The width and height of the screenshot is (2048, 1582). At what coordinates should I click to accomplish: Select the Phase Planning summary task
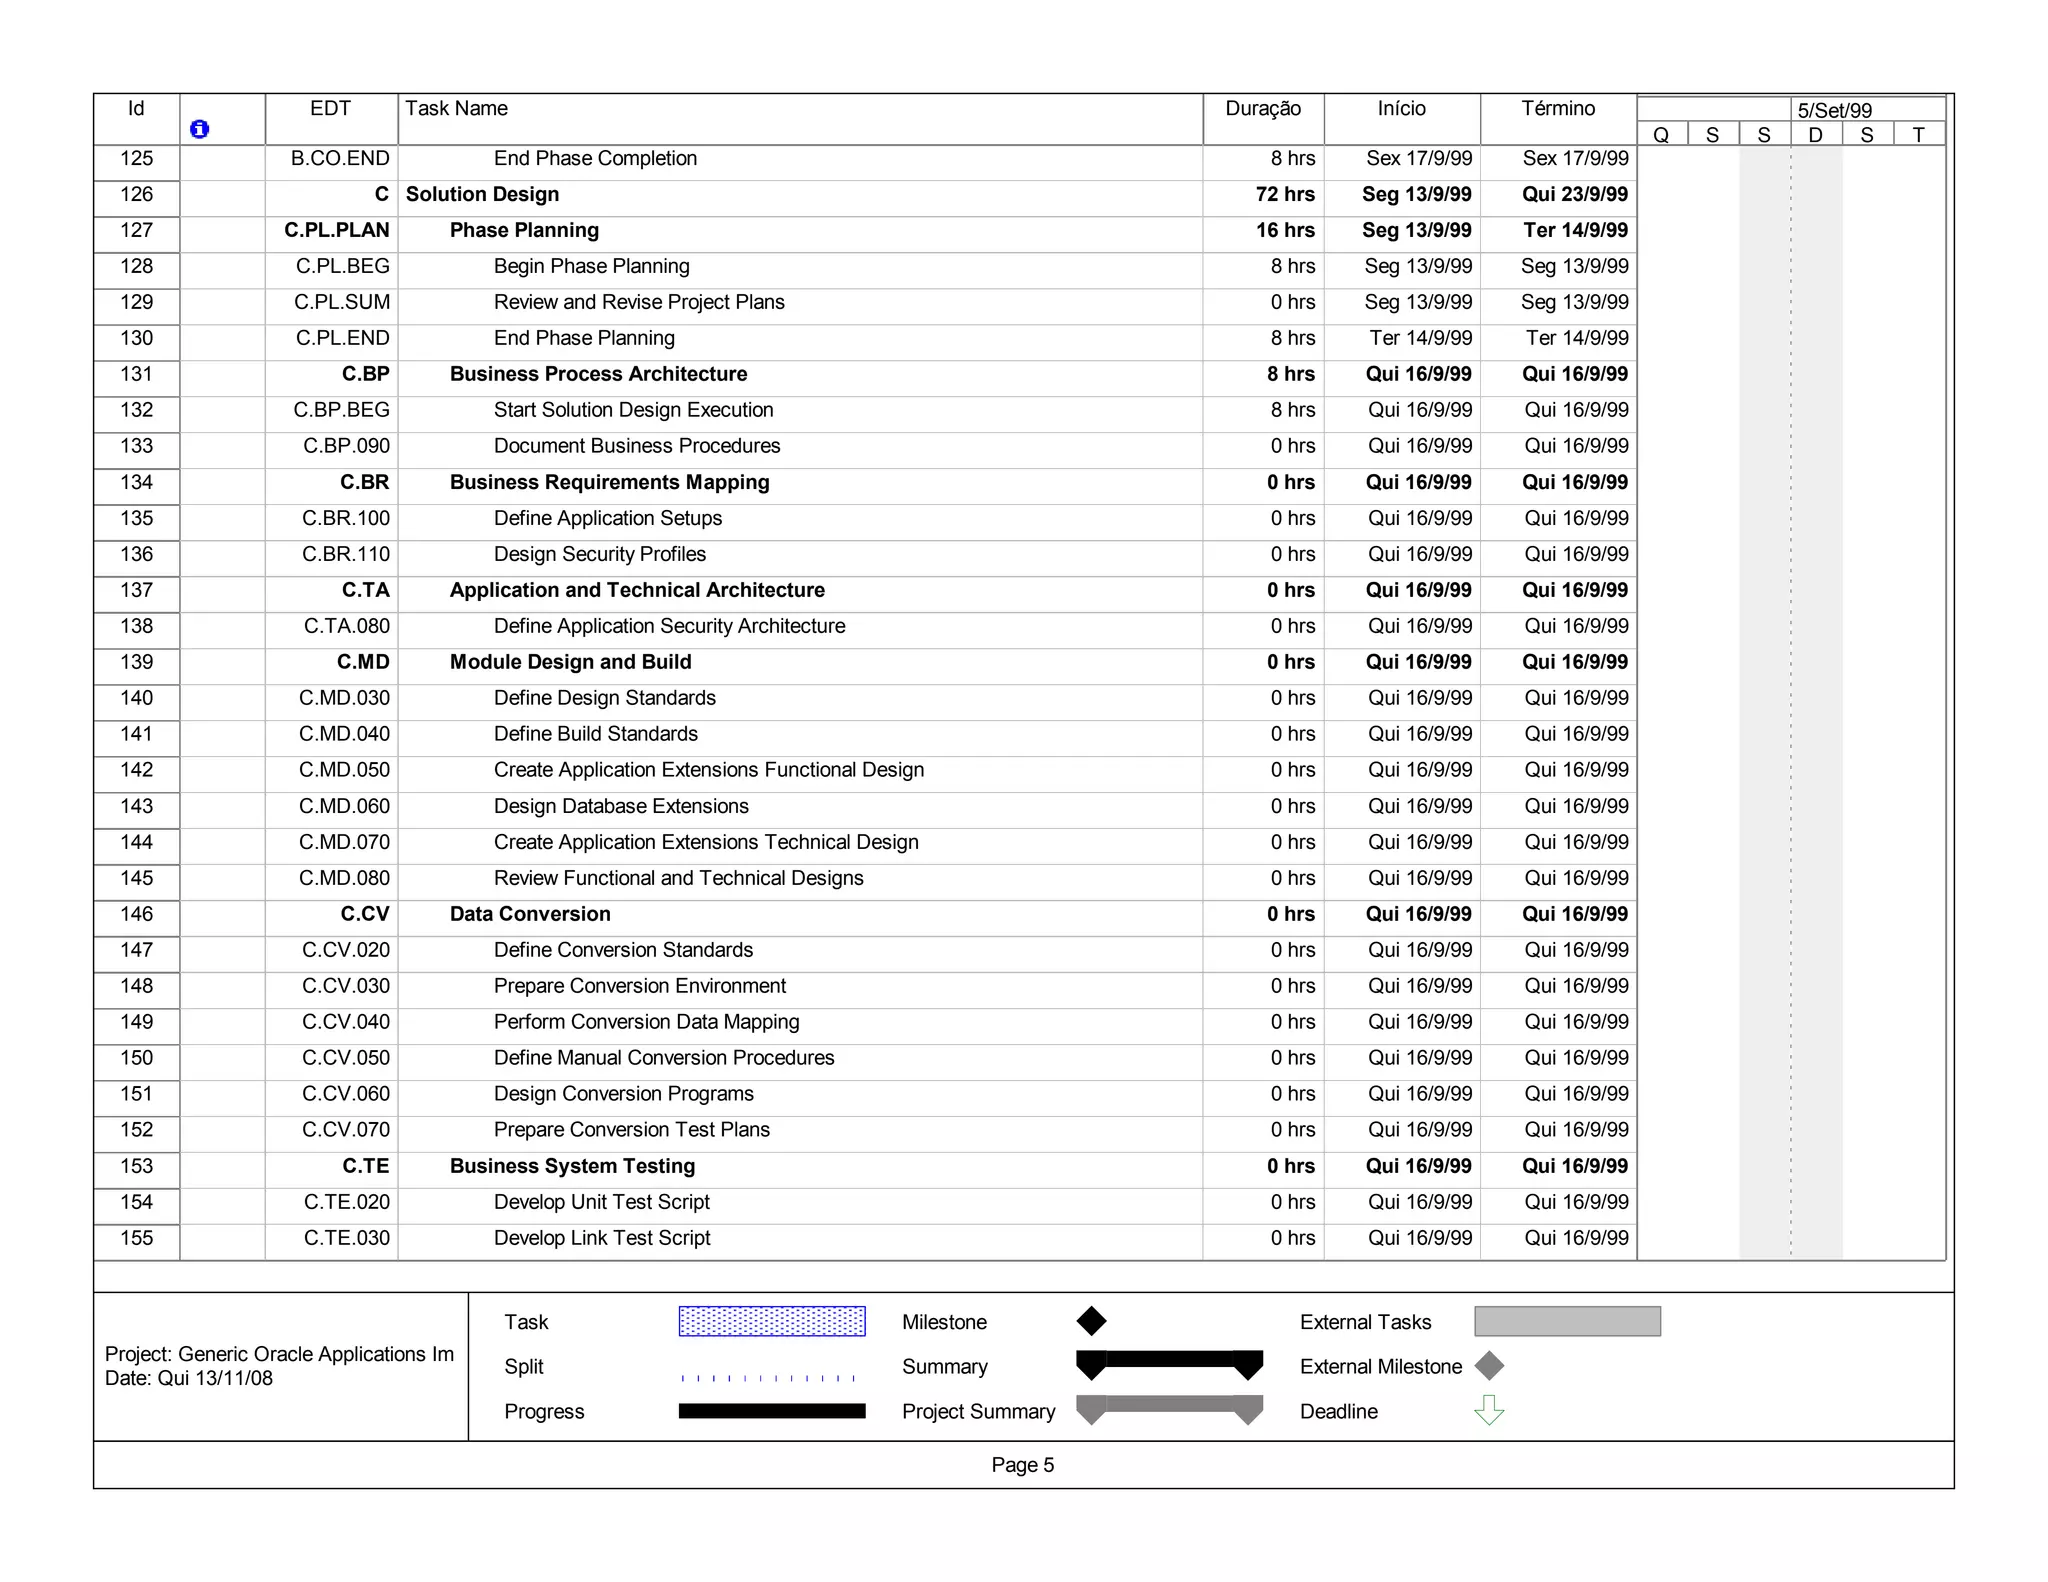point(524,230)
